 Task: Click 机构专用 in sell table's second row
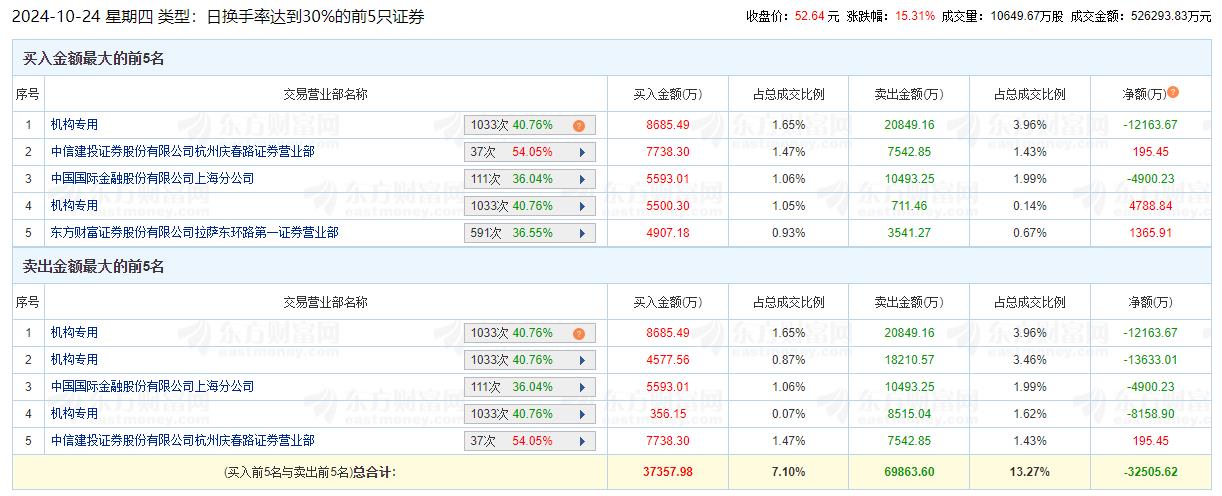click(x=75, y=360)
